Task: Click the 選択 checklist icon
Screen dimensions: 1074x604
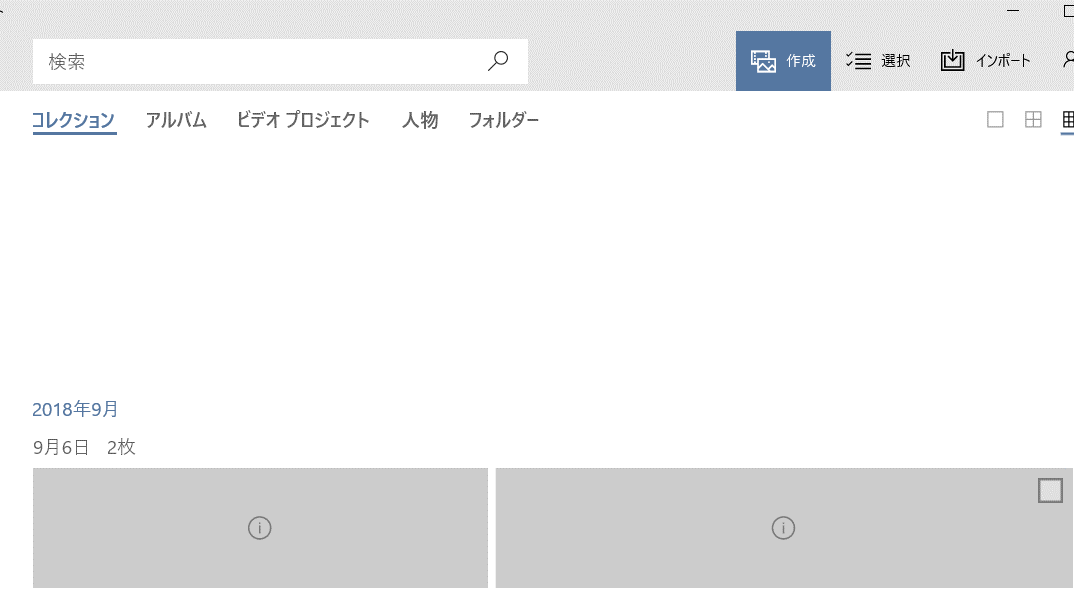Action: click(858, 61)
